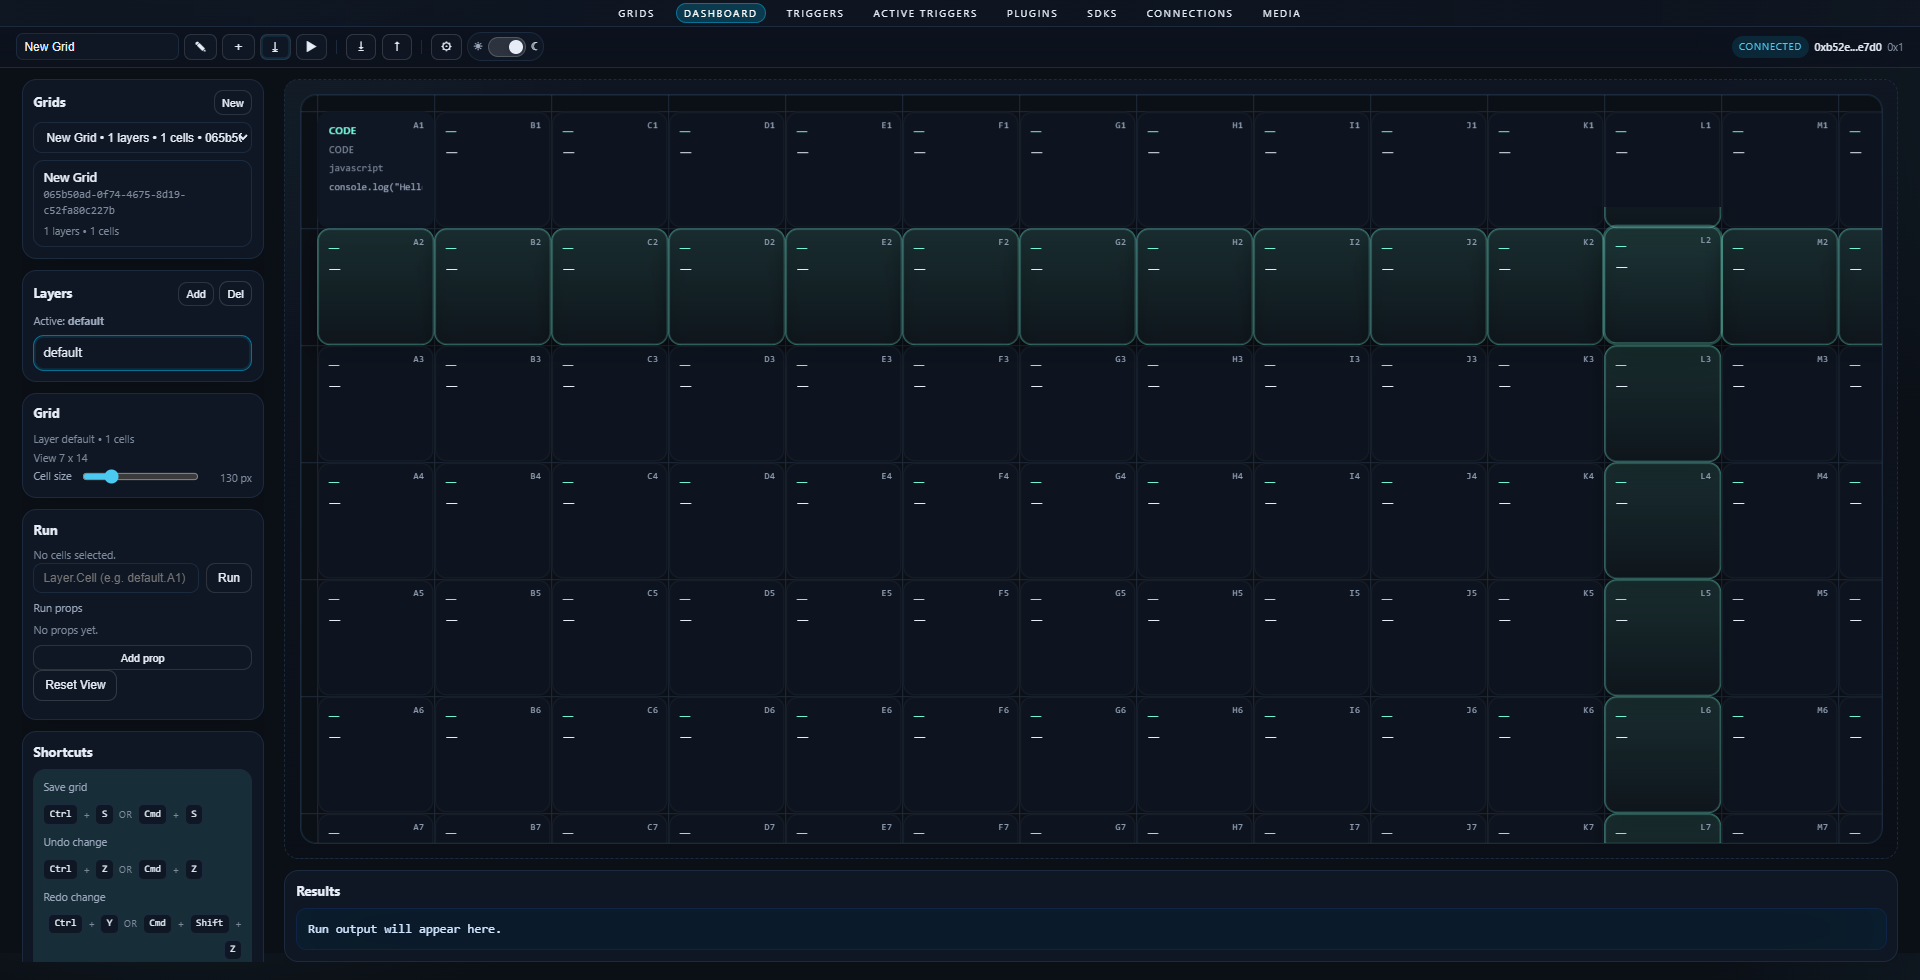Select grid cell F5
The image size is (1920, 980).
coord(961,638)
